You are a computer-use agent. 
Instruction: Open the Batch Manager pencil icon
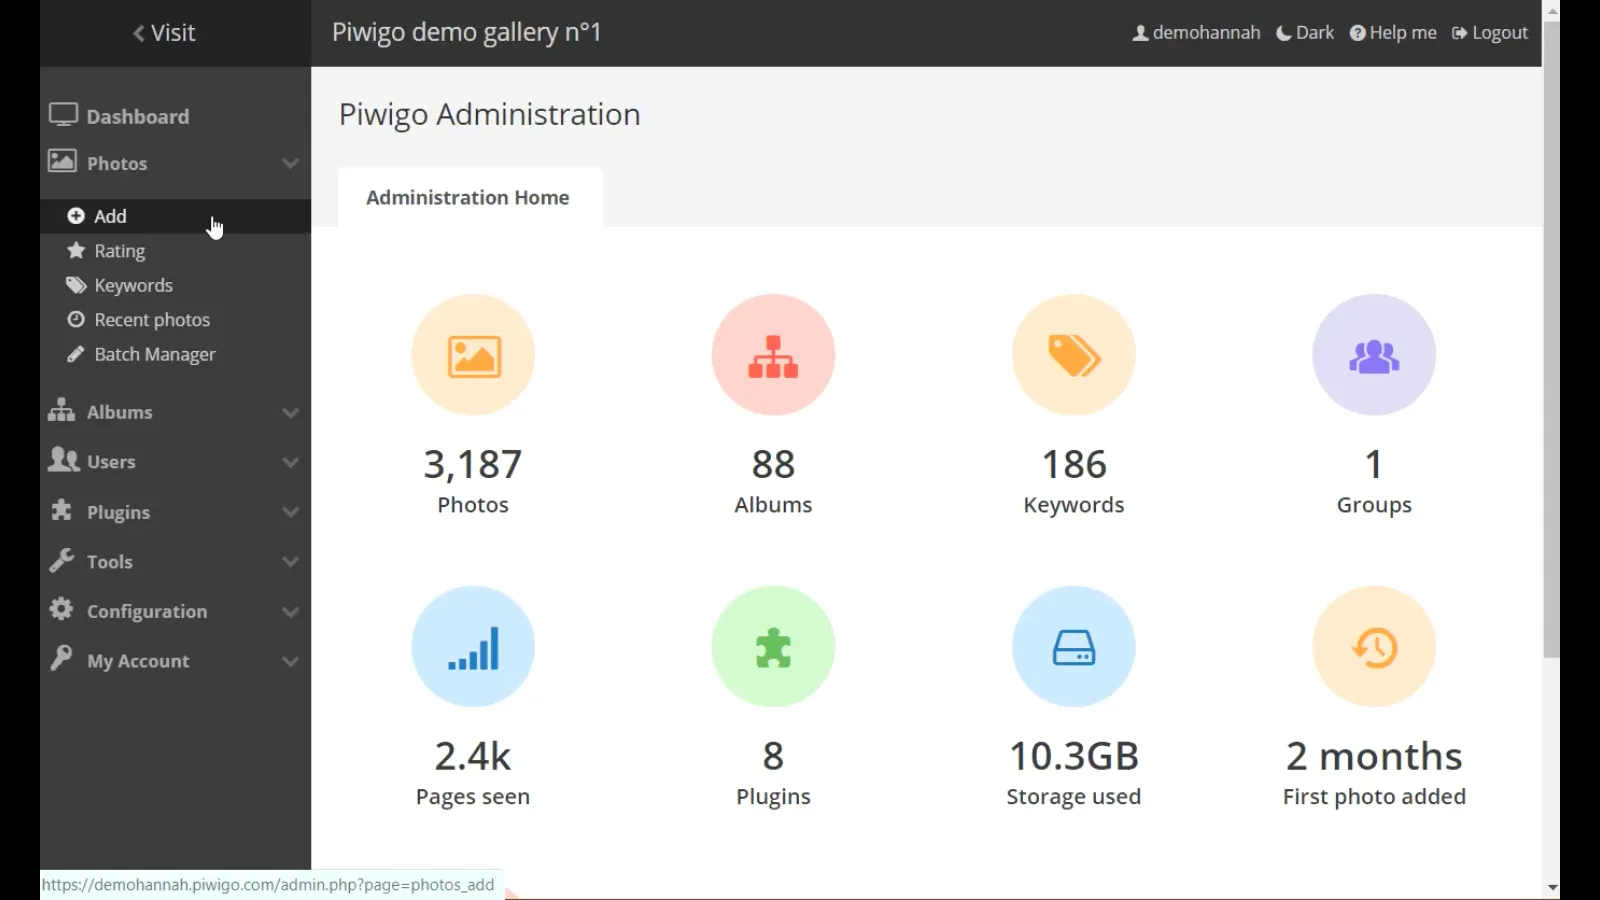click(x=75, y=354)
